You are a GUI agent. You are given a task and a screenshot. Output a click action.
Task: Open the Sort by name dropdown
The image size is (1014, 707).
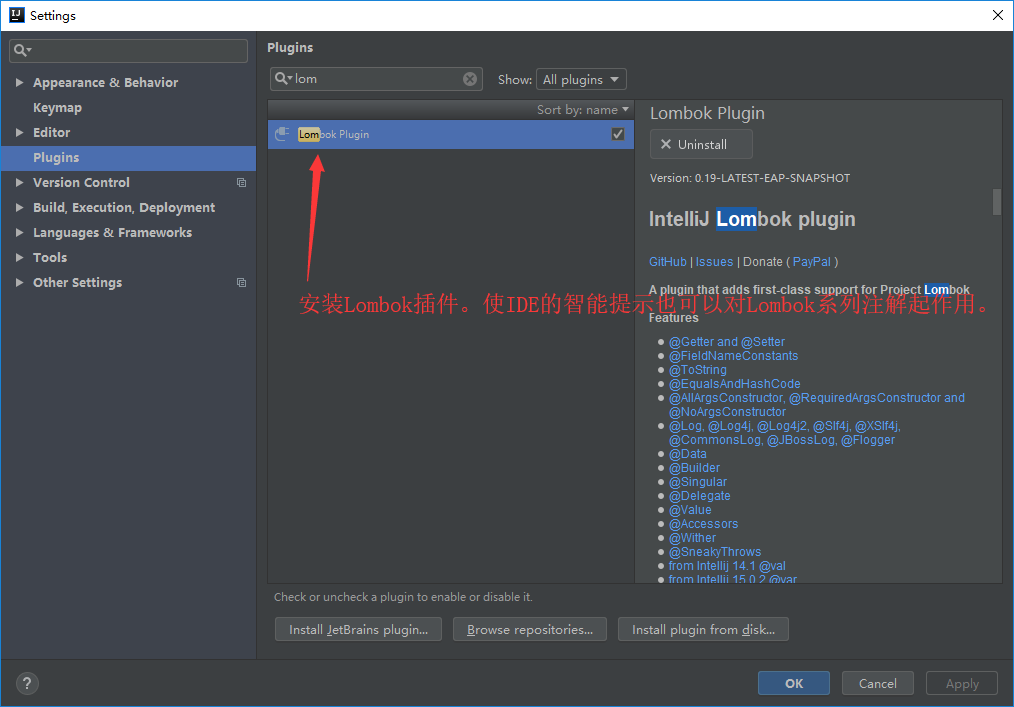[583, 110]
